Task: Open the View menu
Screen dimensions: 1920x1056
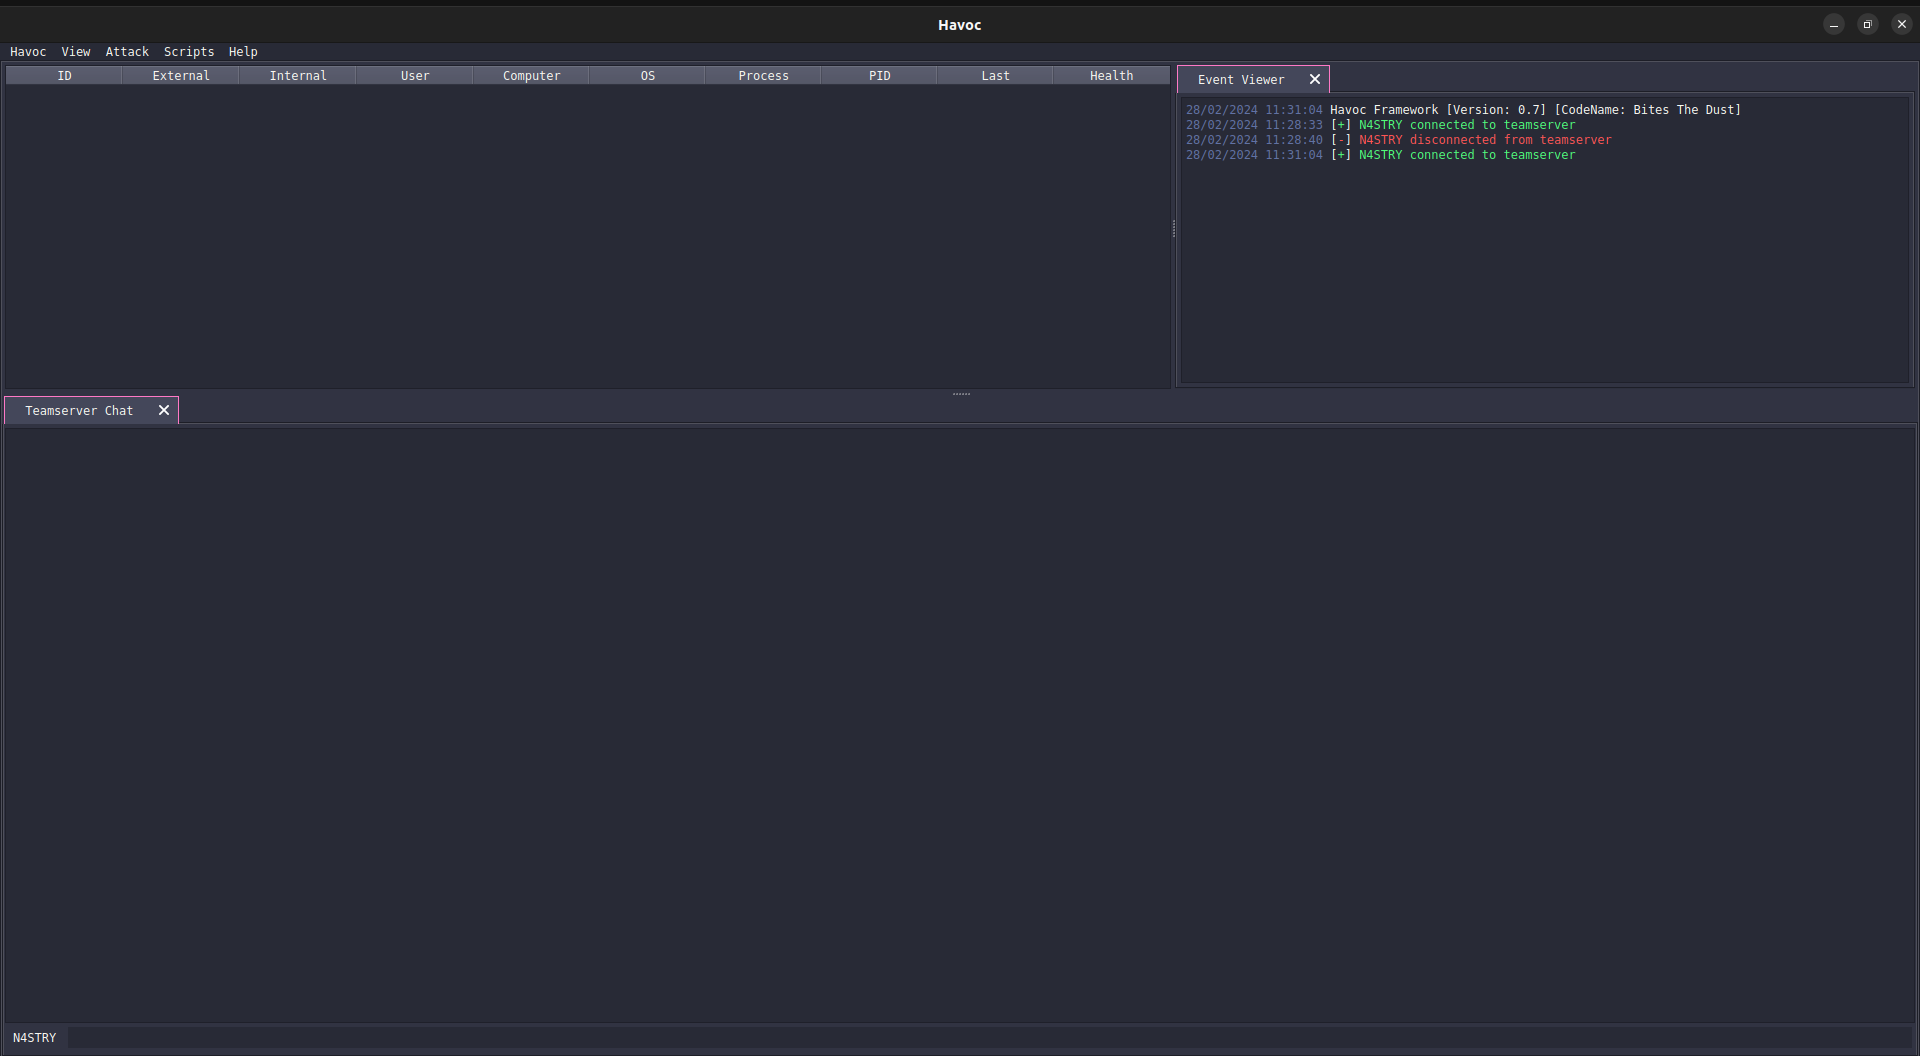Action: pyautogui.click(x=76, y=52)
